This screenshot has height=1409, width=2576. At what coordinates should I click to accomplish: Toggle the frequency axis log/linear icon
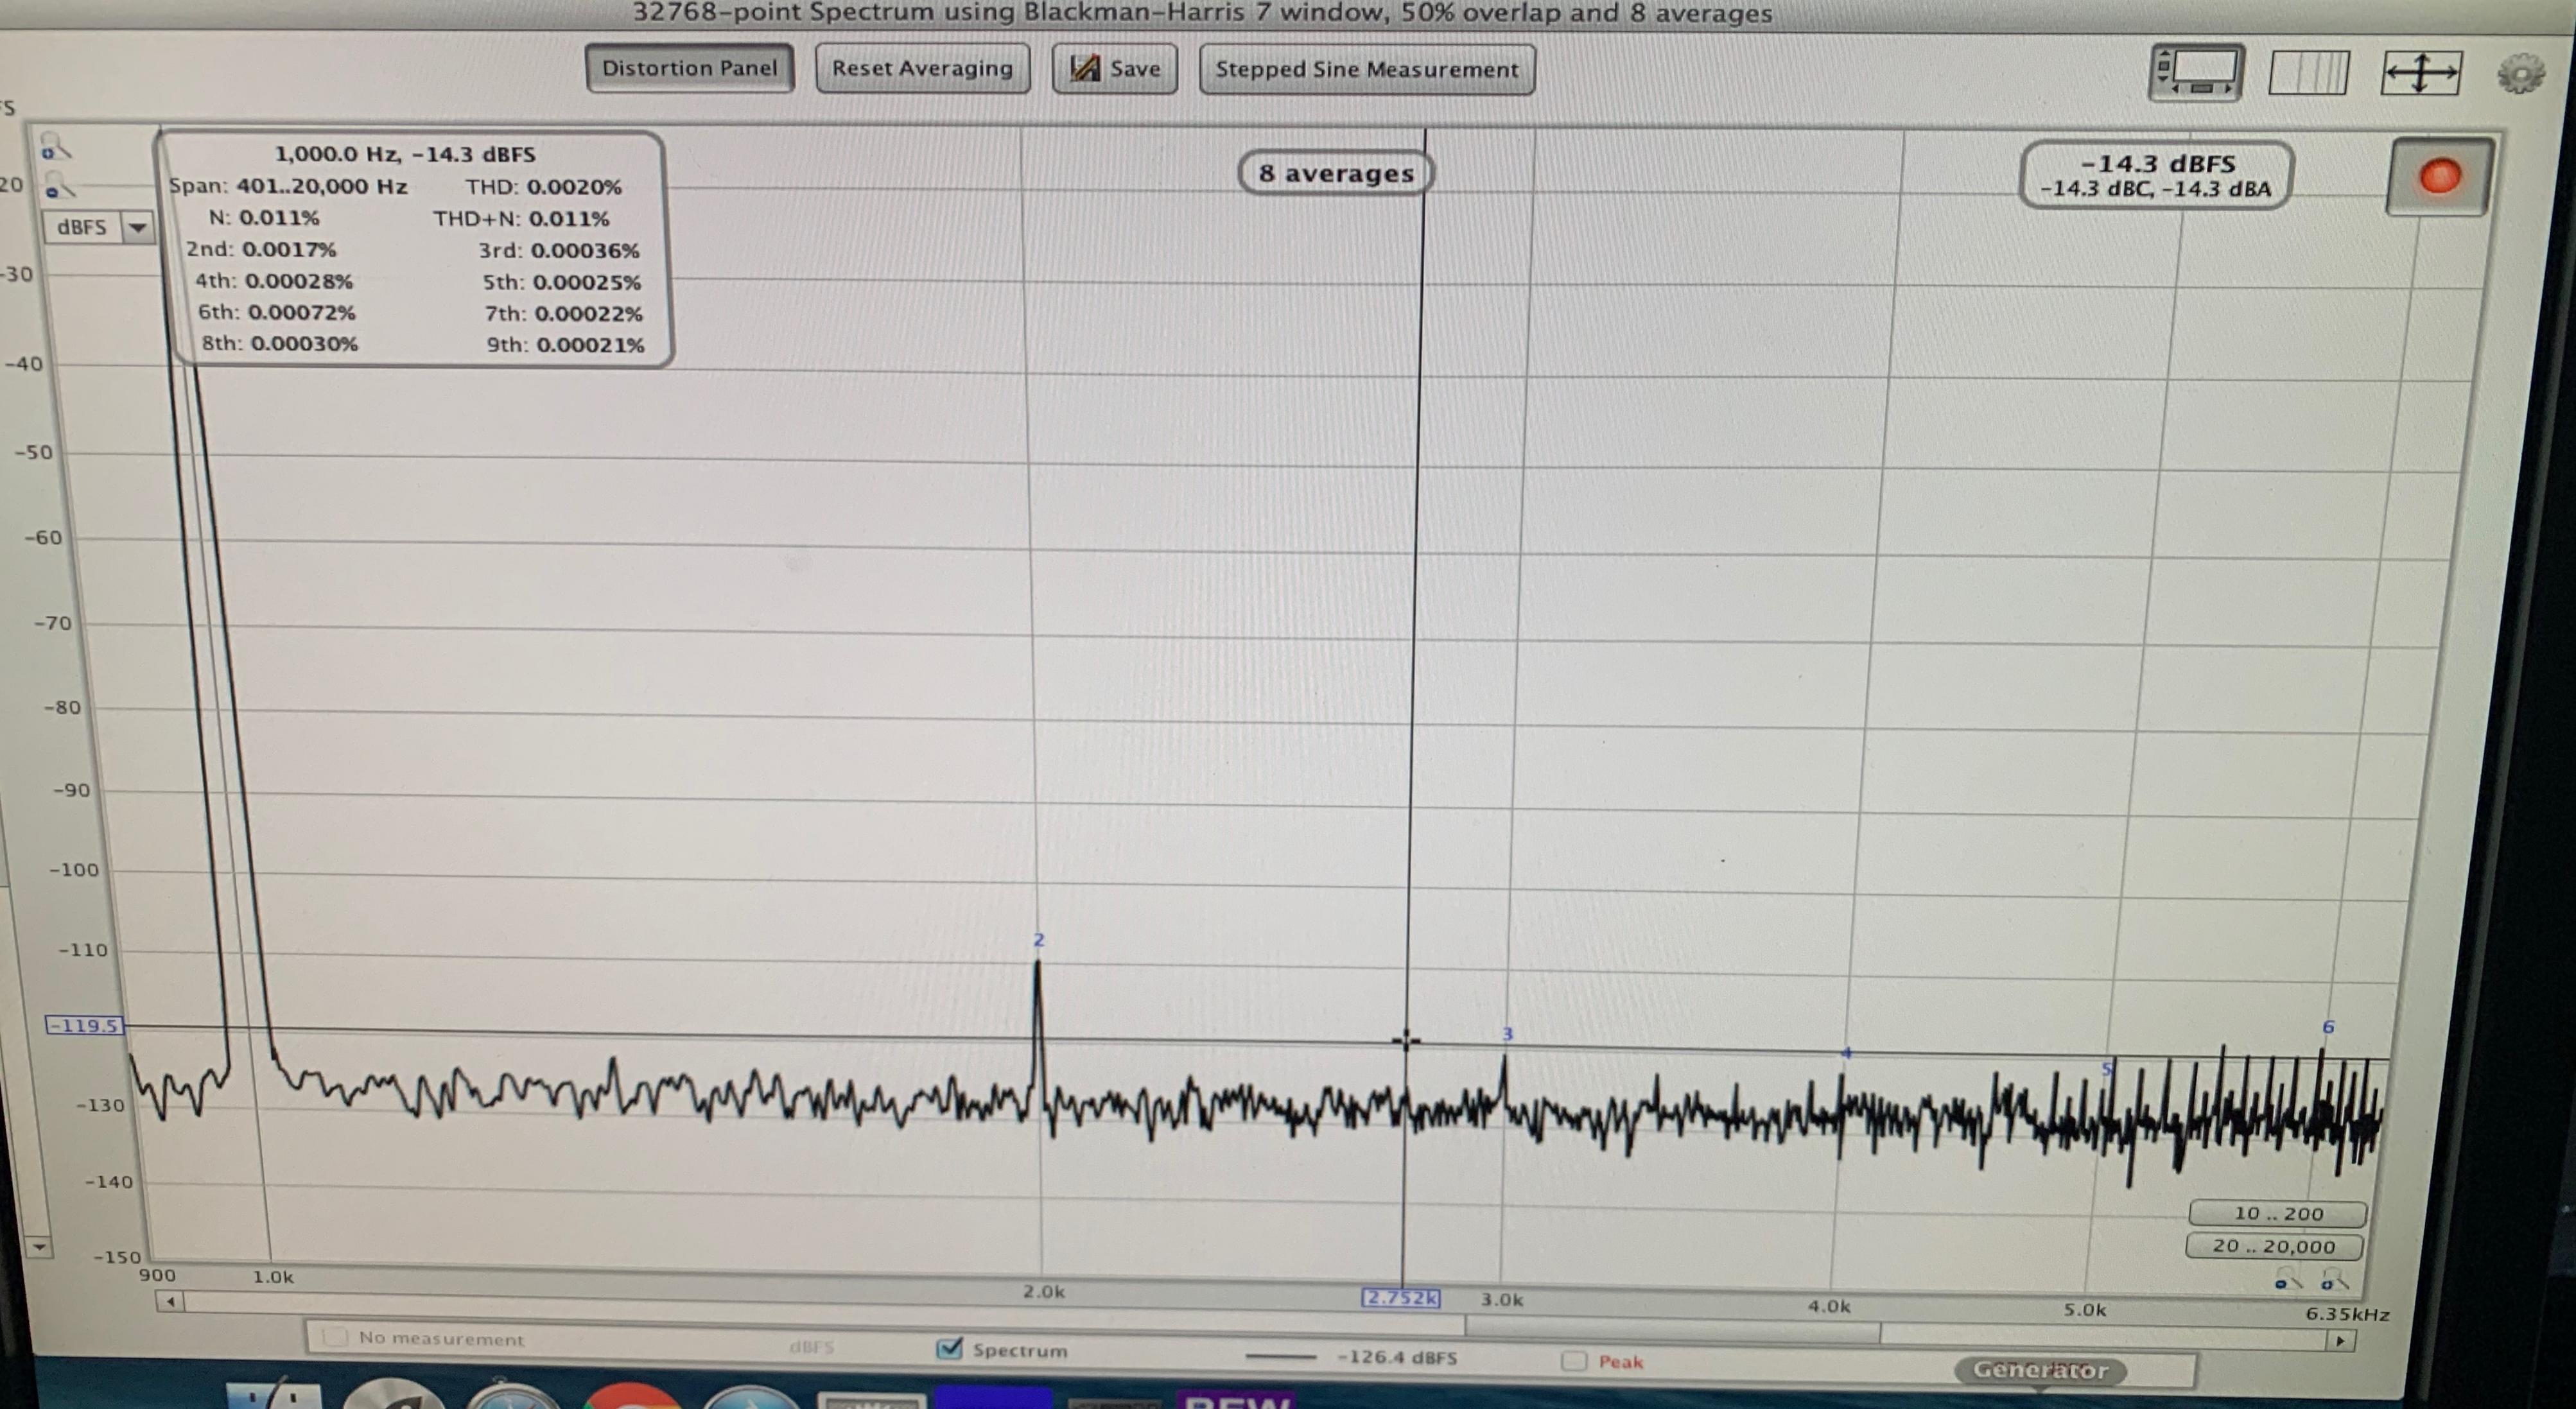click(x=2308, y=73)
